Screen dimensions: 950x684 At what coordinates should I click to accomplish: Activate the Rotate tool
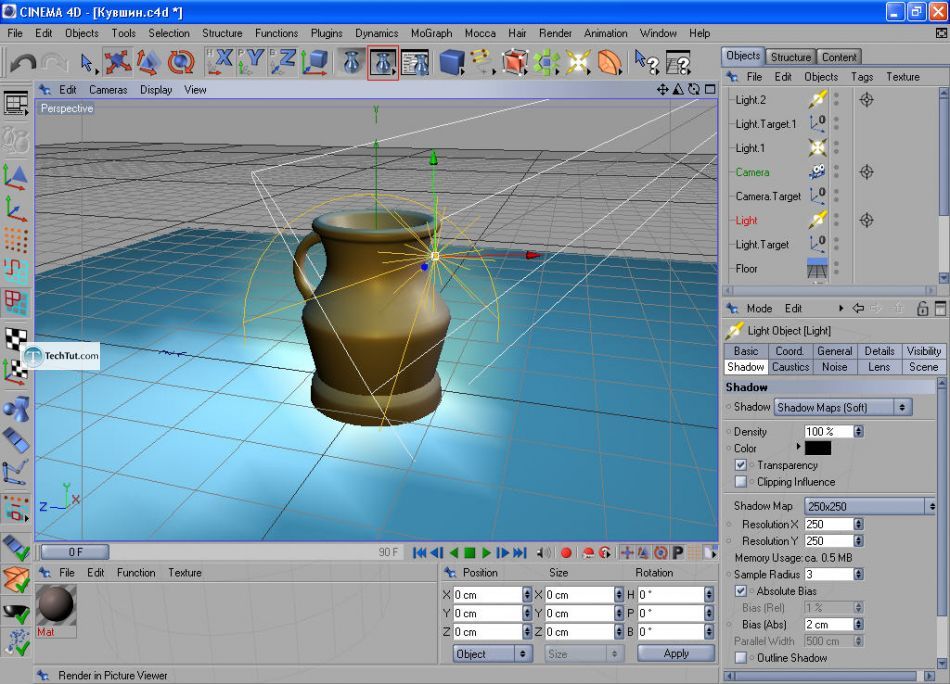pyautogui.click(x=181, y=62)
